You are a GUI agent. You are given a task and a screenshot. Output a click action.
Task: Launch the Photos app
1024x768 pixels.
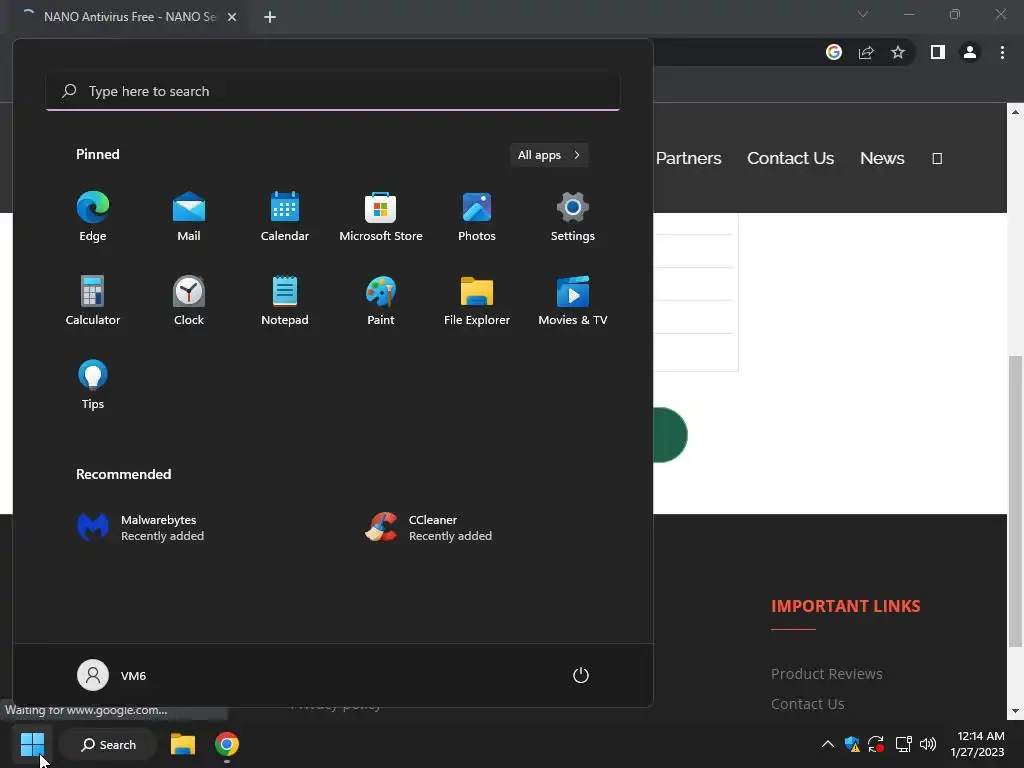(x=477, y=217)
